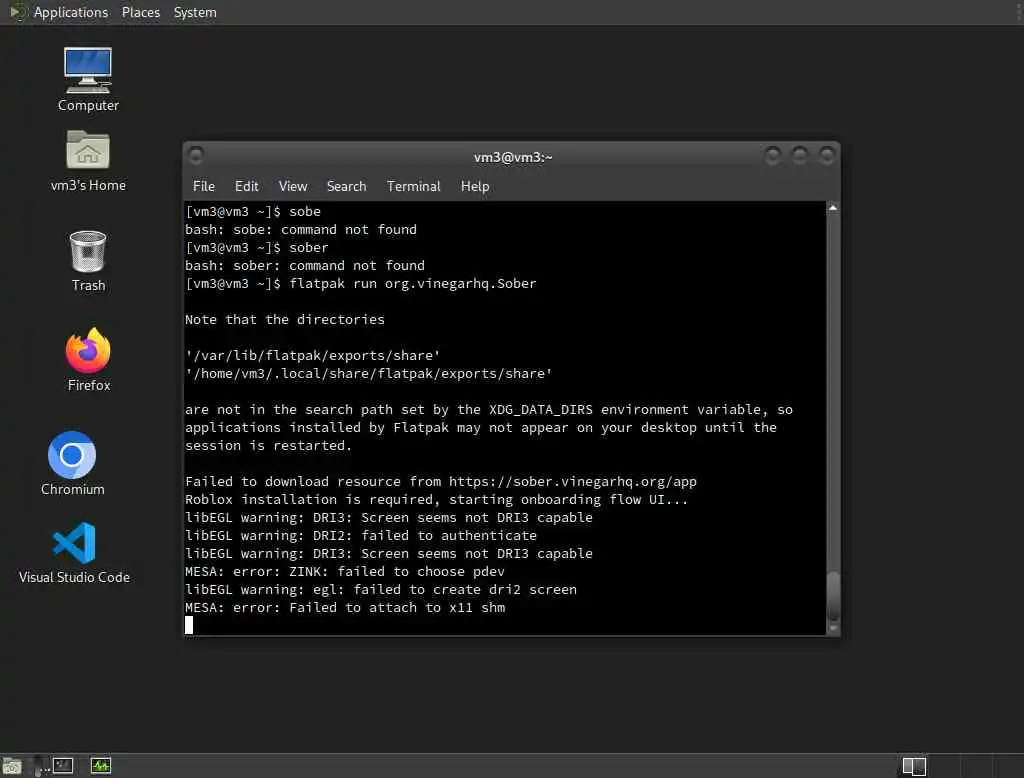The image size is (1024, 778).
Task: Click 'Note that the directories' line
Action: (285, 319)
